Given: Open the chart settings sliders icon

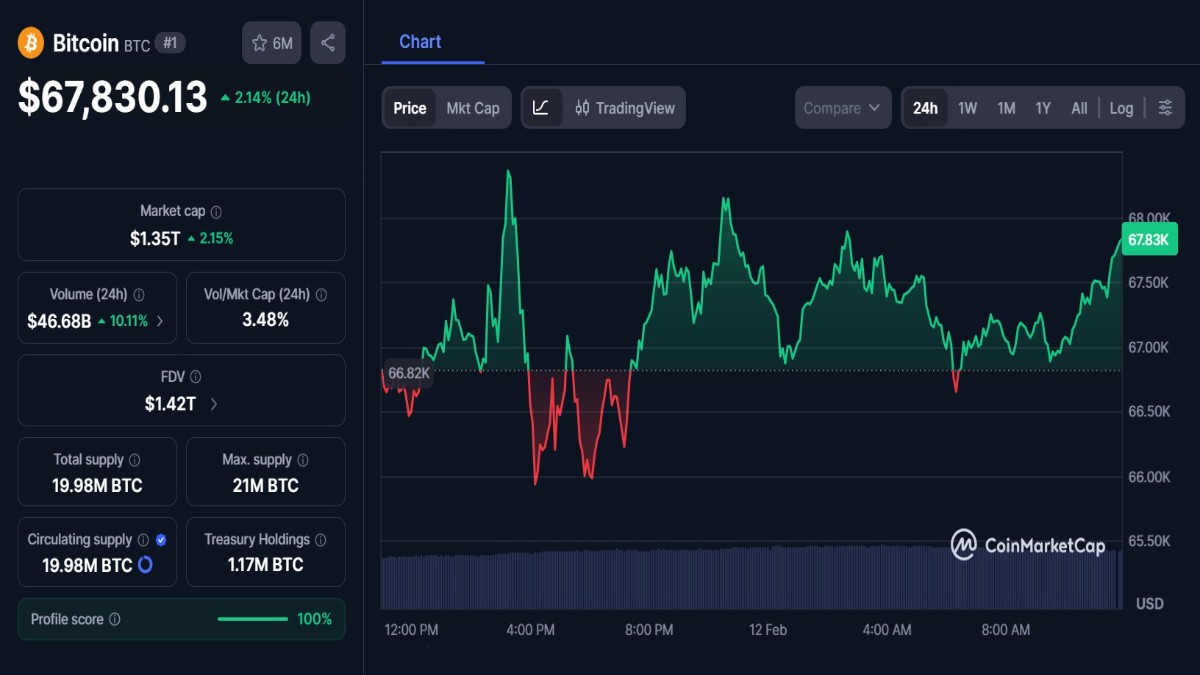Looking at the screenshot, I should click(1165, 107).
